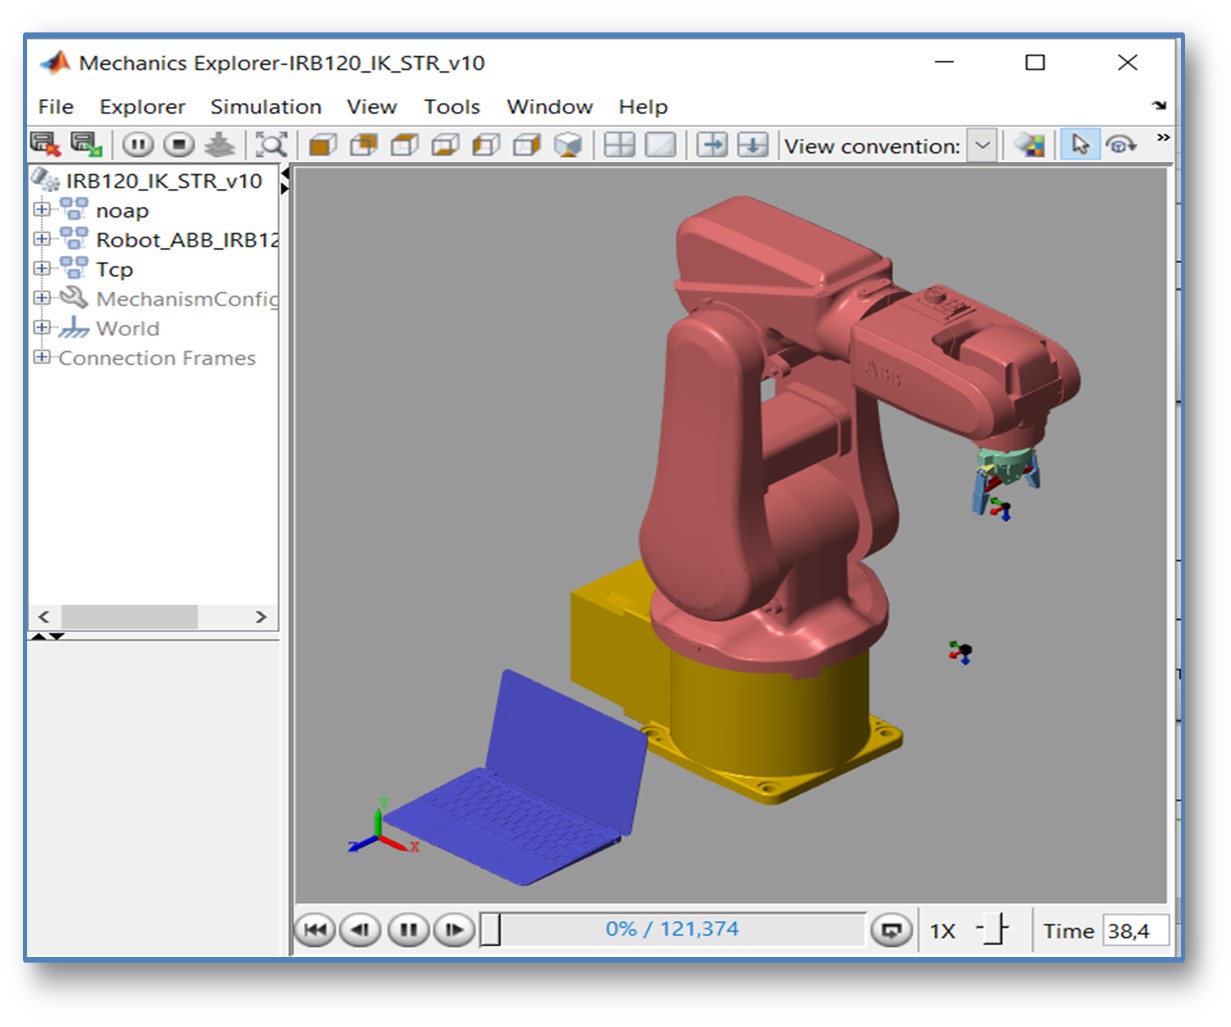
Task: Expand the Robot_ABB_IRB12 tree node
Action: click(x=42, y=239)
